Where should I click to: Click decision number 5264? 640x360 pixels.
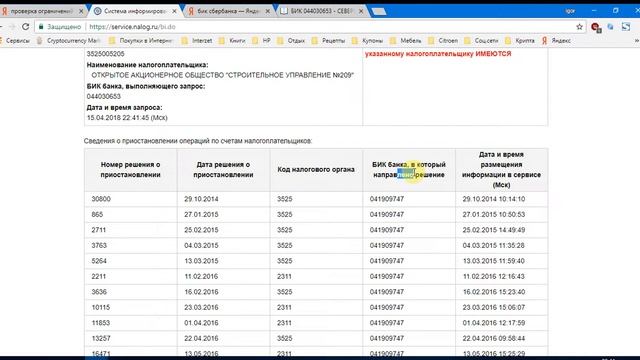pyautogui.click(x=99, y=261)
